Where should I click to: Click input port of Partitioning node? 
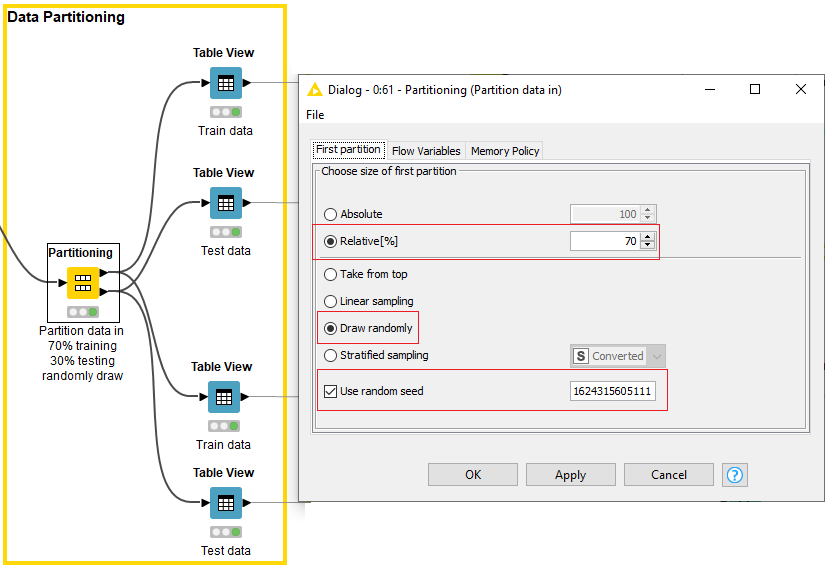click(62, 283)
